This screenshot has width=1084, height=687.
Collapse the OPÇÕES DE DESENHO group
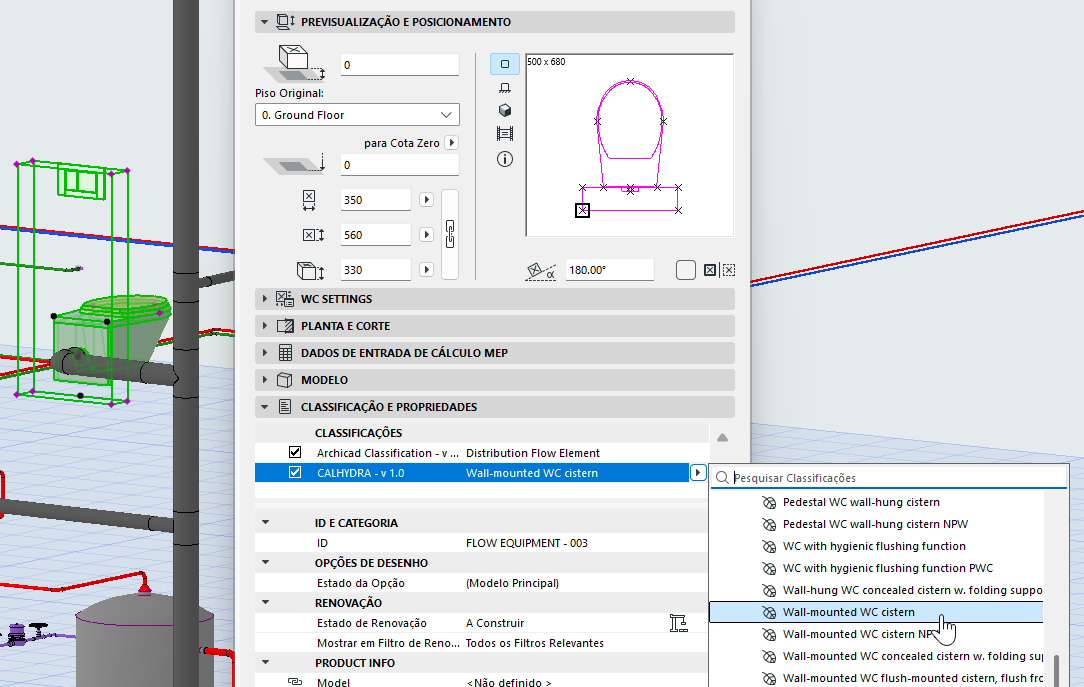point(265,563)
